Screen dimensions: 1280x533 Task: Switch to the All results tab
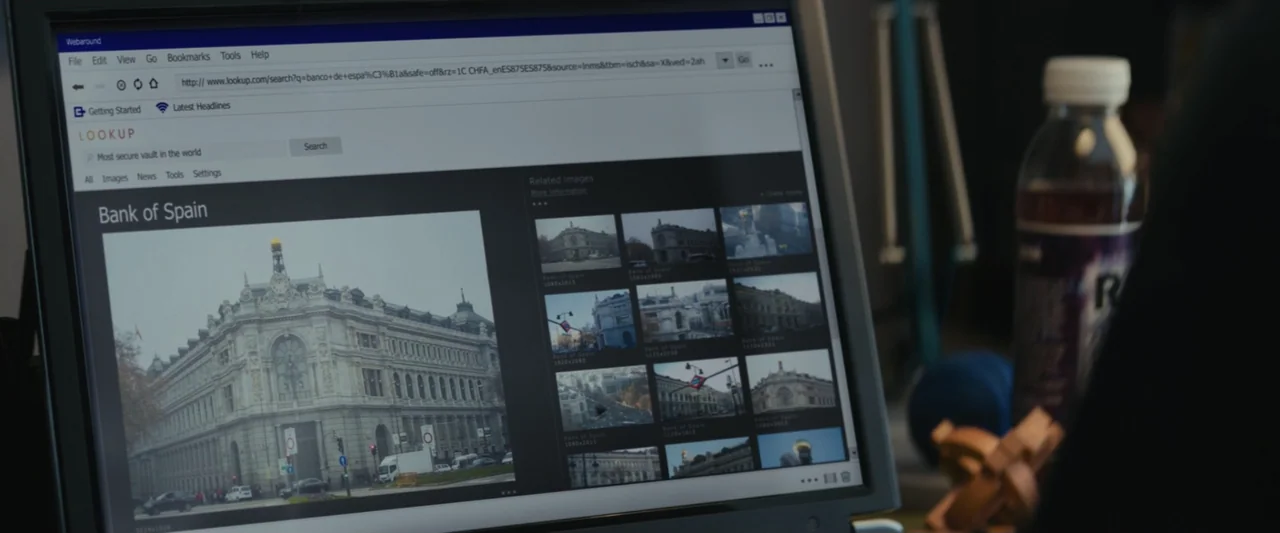[x=88, y=180]
